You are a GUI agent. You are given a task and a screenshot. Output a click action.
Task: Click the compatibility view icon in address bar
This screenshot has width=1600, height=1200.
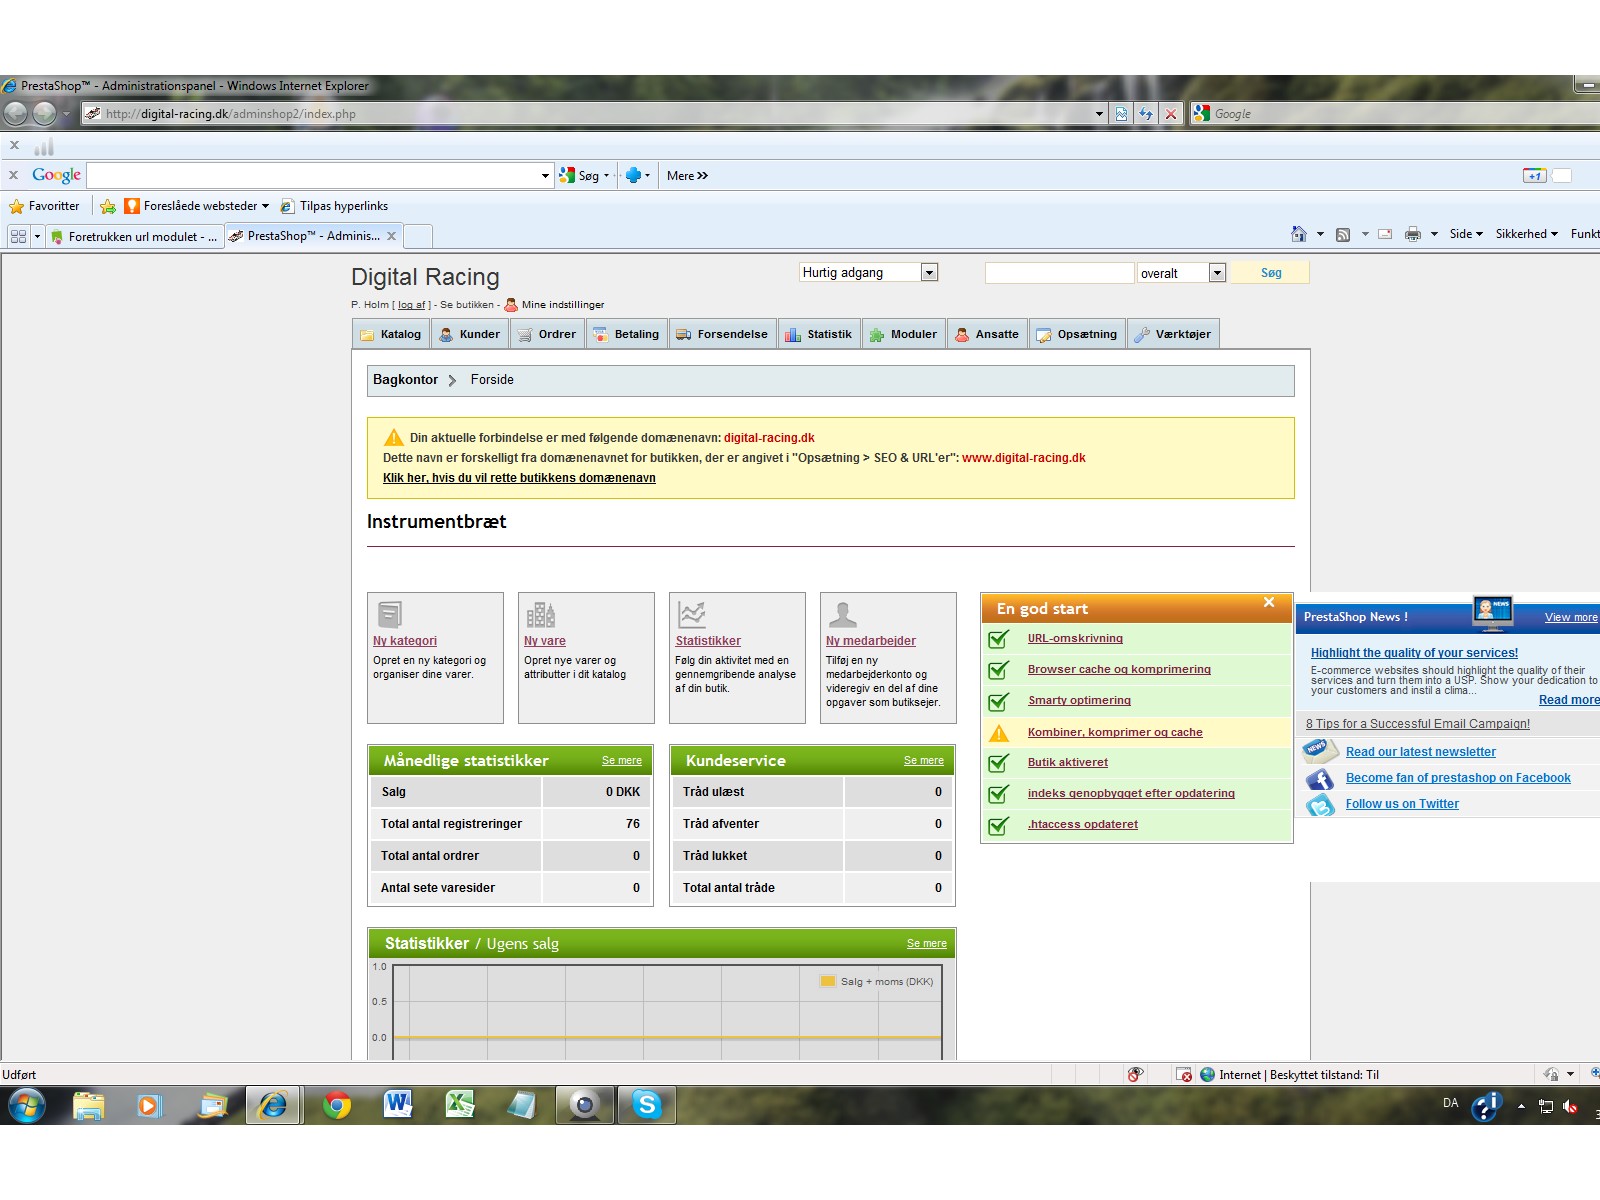tap(1121, 114)
